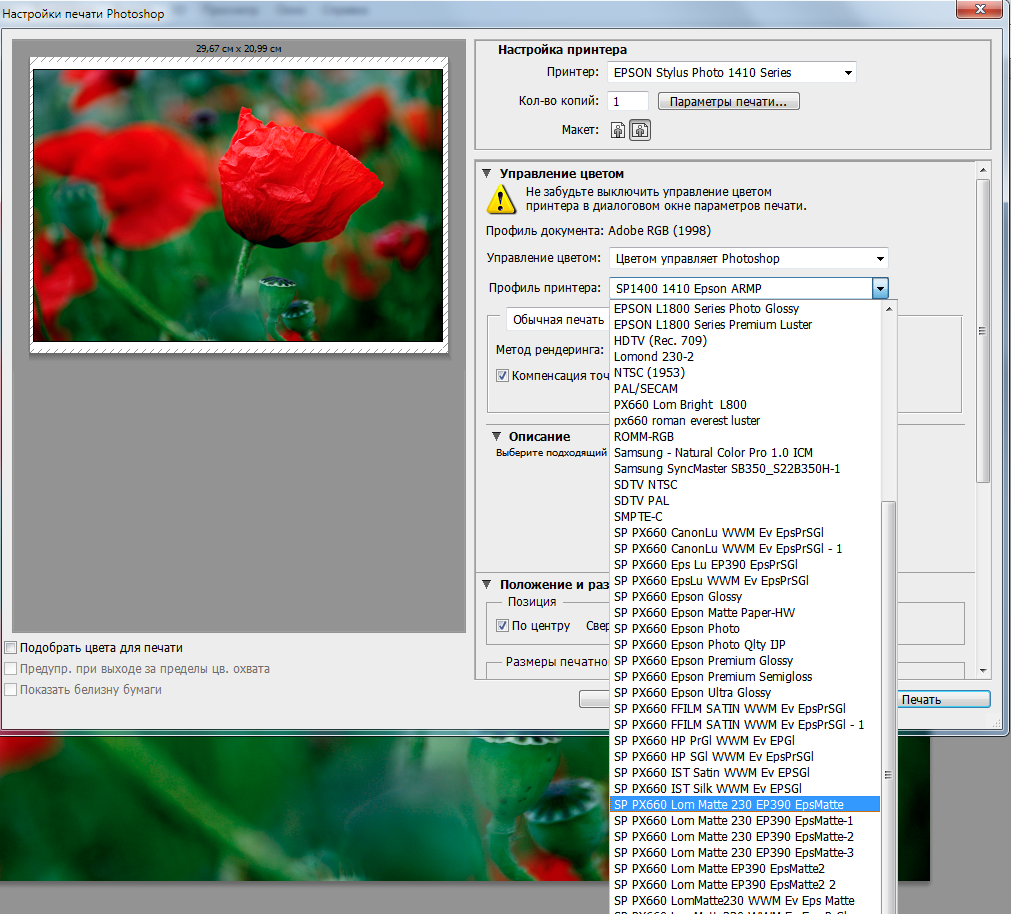The width and height of the screenshot is (1011, 914).
Task: Select landscape layout icon
Action: pyautogui.click(x=640, y=130)
